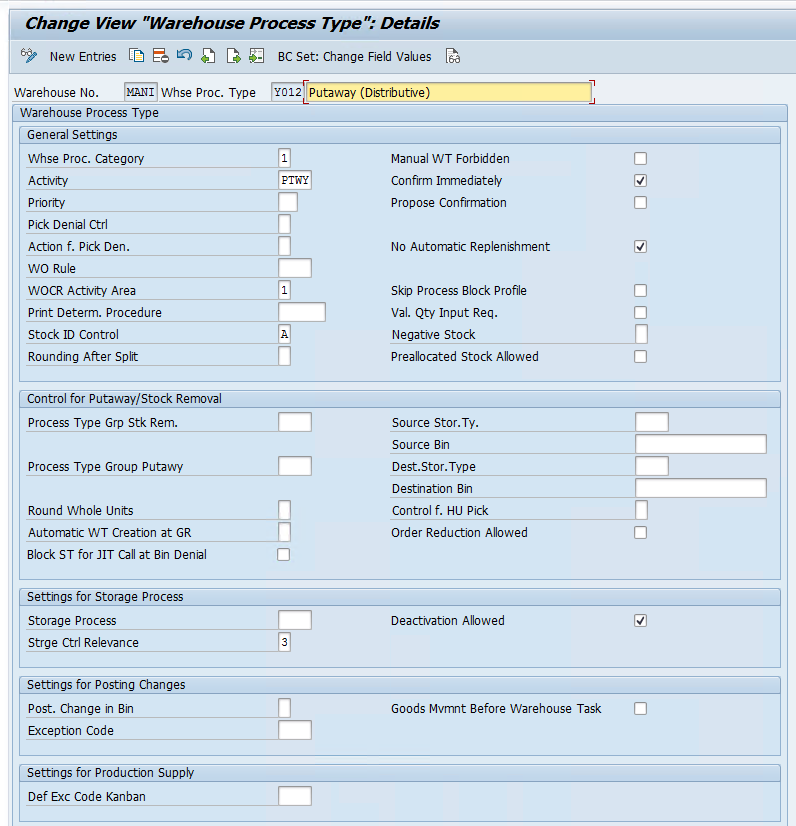Go to next entry icon
Image resolution: width=796 pixels, height=826 pixels.
click(233, 56)
